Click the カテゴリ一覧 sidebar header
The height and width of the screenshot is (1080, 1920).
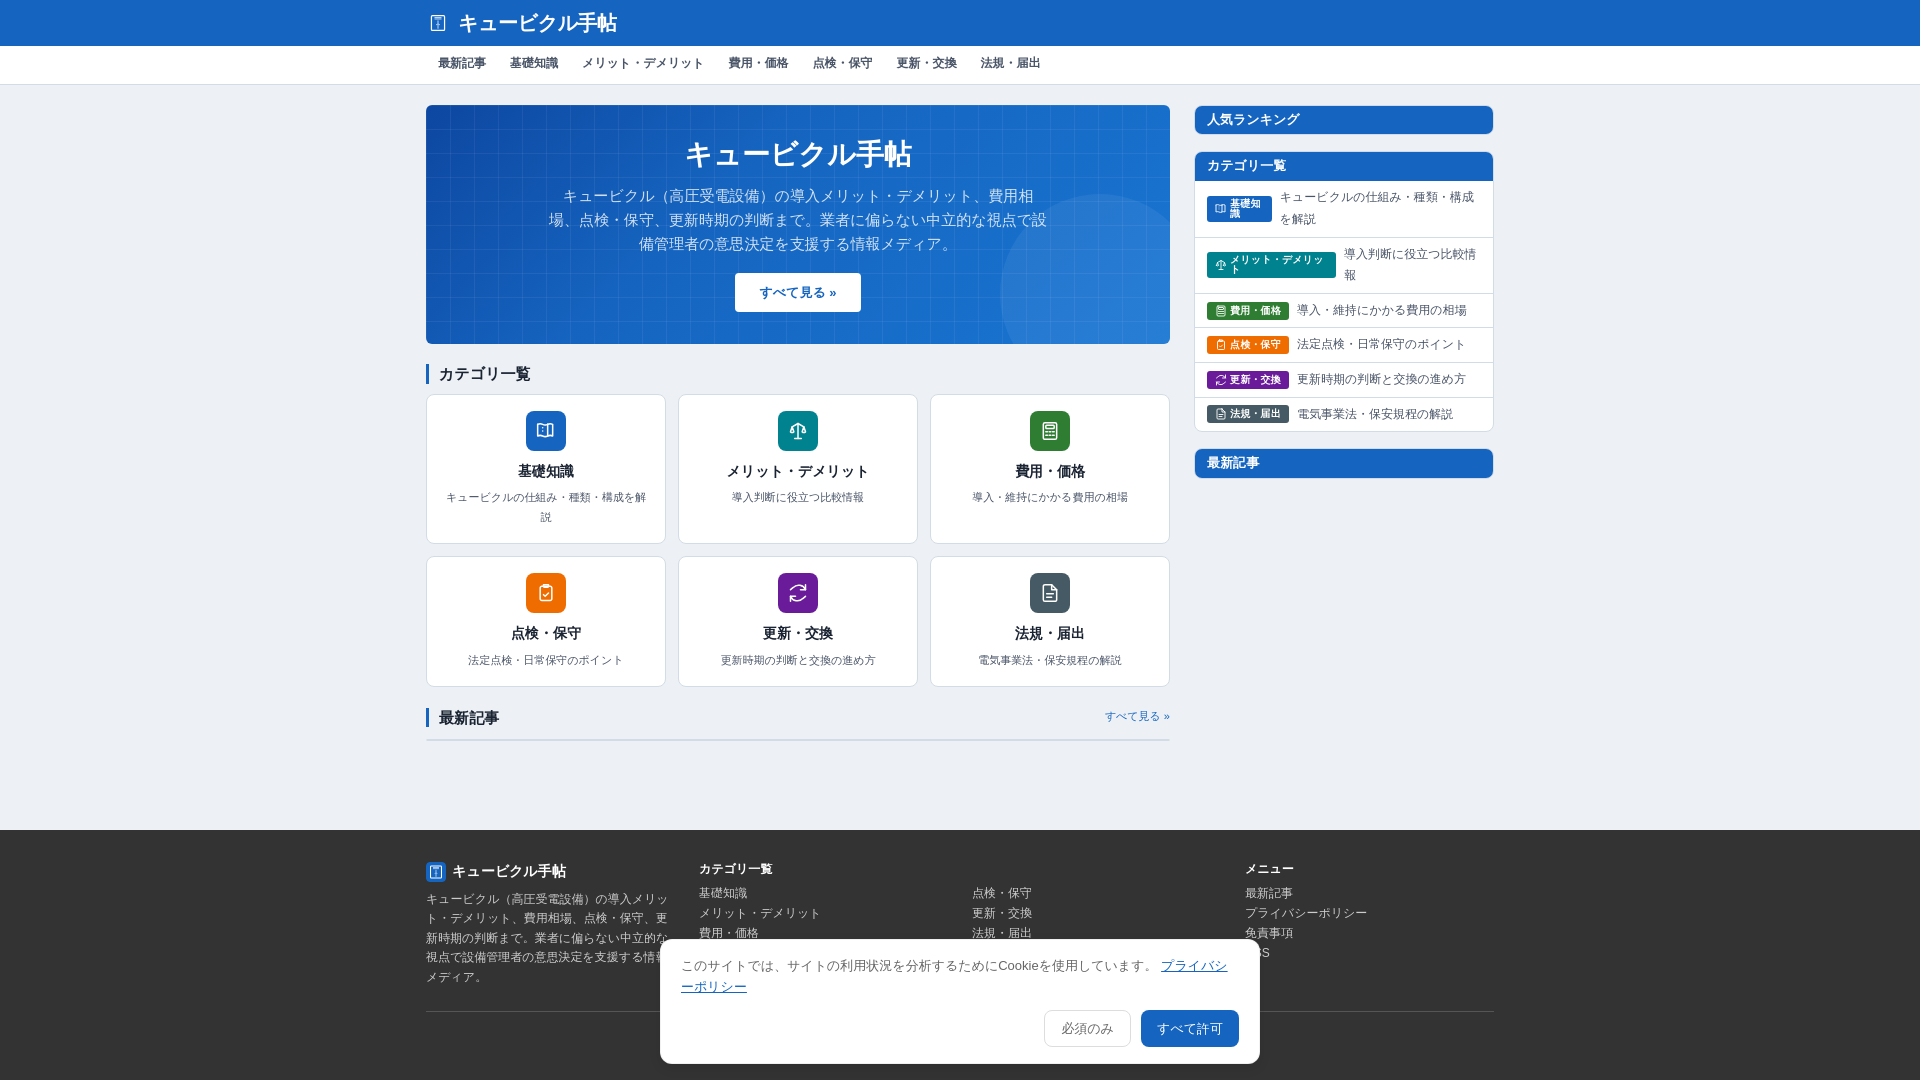click(x=1344, y=166)
